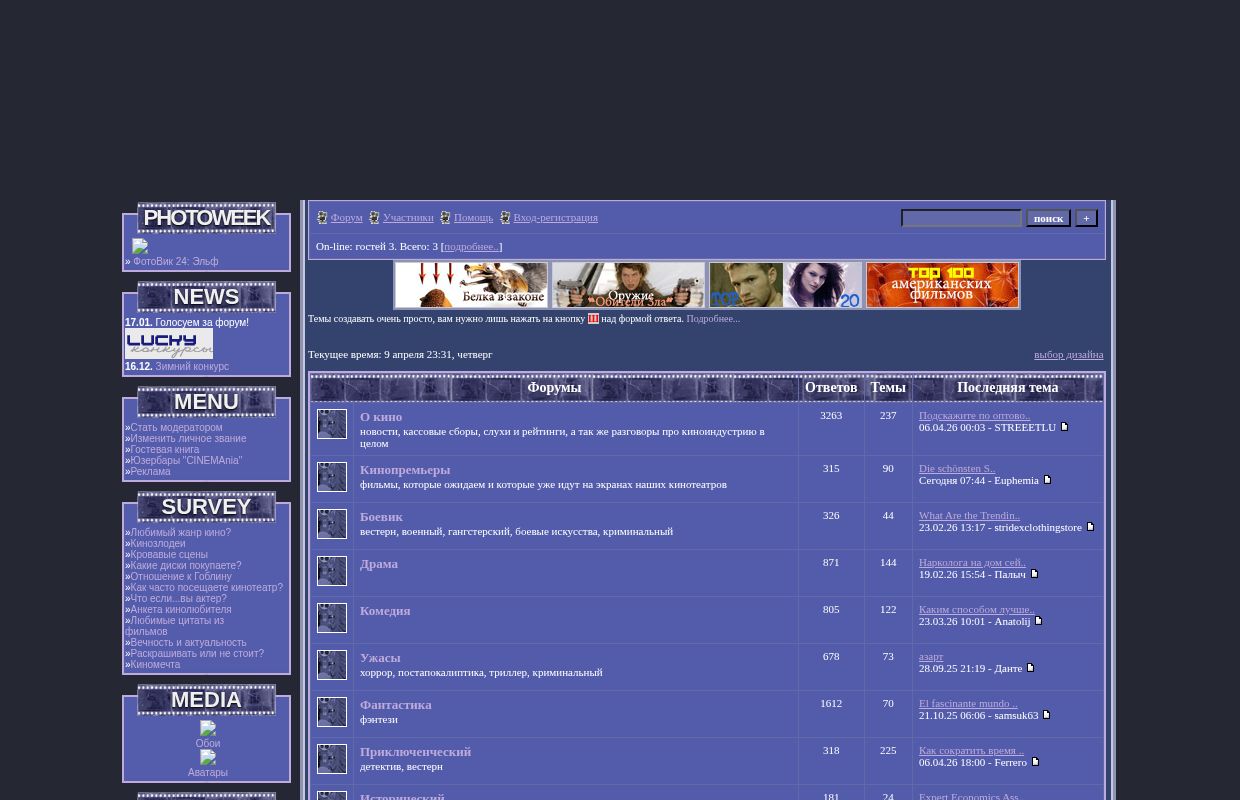
Task: Go to last post icon after Euphemia
Action: pyautogui.click(x=1047, y=480)
